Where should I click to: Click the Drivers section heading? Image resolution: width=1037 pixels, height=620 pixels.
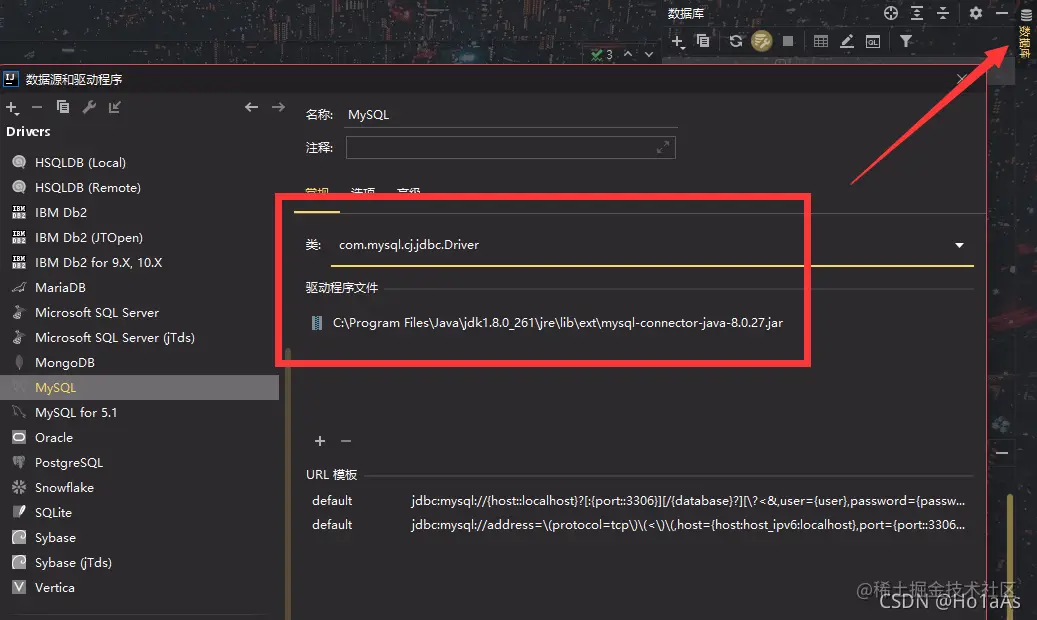coord(28,132)
